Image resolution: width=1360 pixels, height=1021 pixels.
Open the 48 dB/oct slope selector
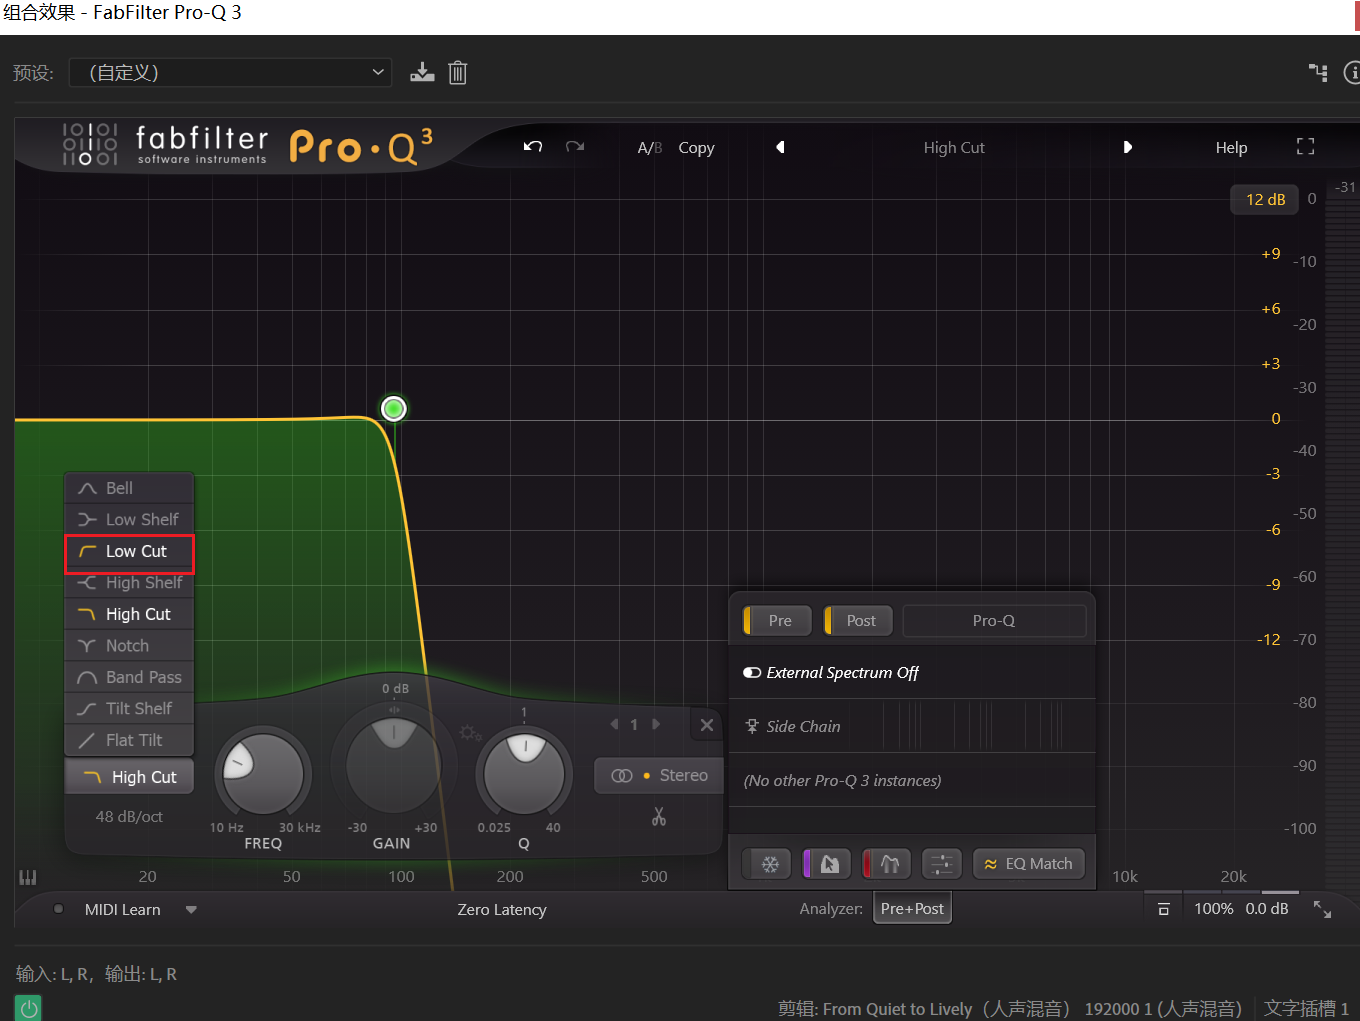click(x=129, y=817)
